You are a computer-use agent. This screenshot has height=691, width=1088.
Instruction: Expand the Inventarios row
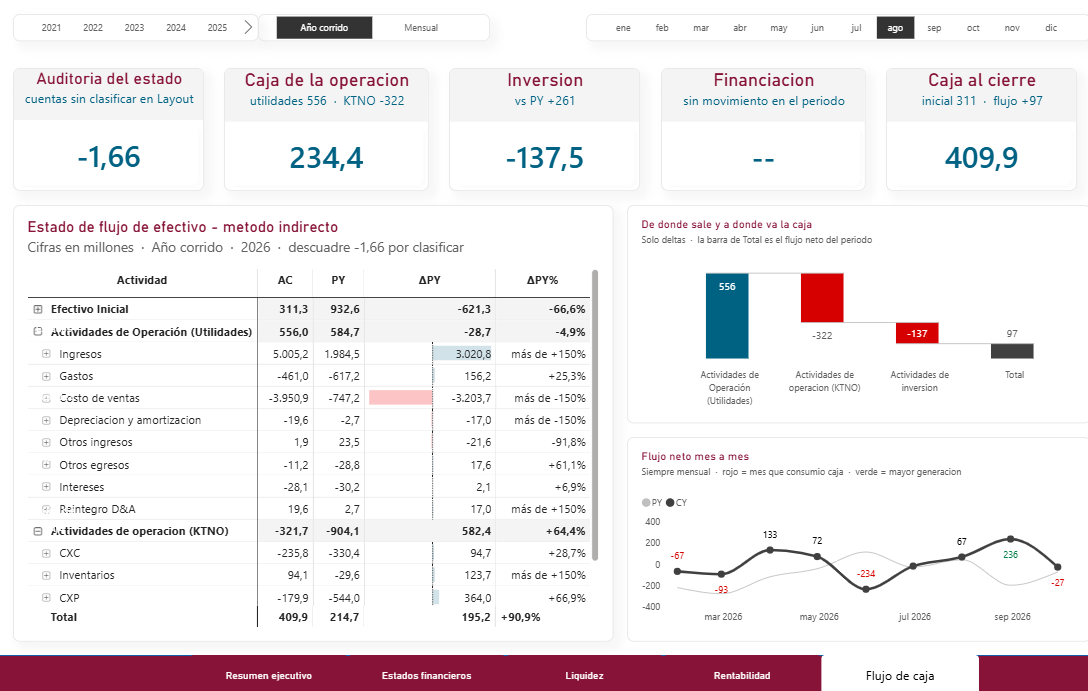[x=46, y=575]
